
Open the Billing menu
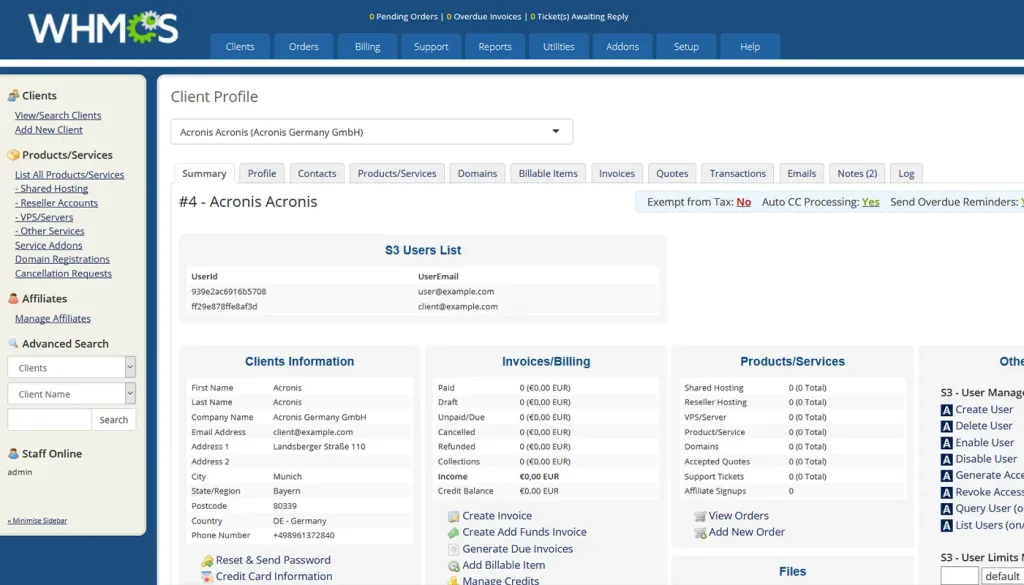coord(367,46)
